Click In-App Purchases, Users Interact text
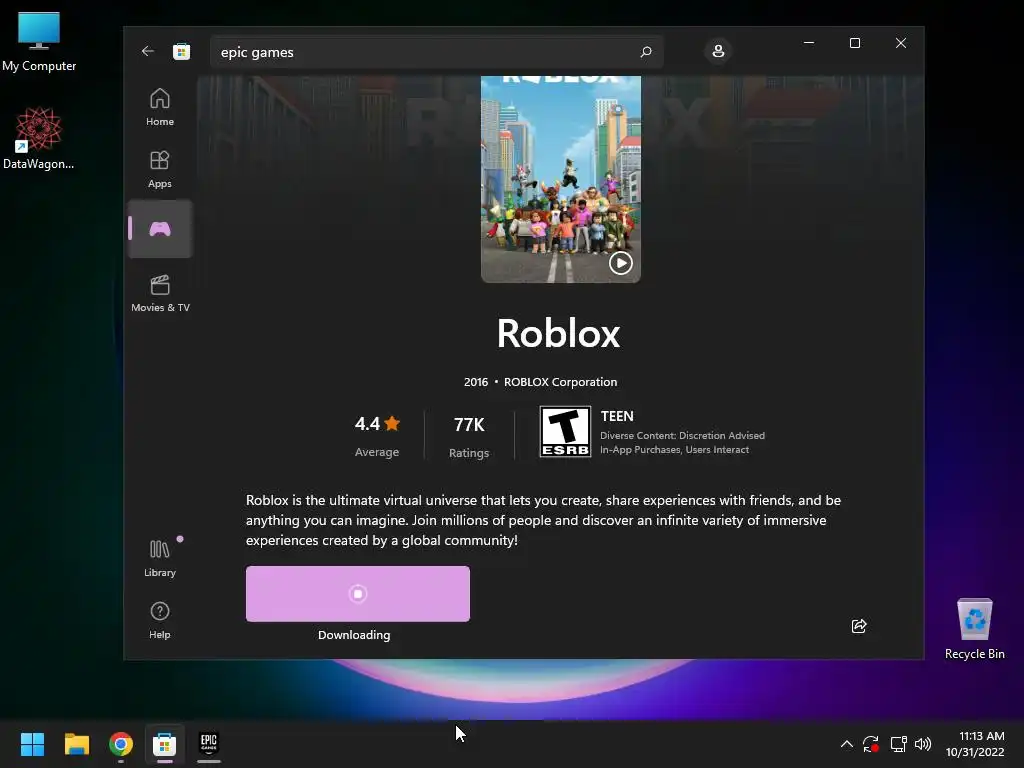Image resolution: width=1024 pixels, height=768 pixels. click(675, 450)
